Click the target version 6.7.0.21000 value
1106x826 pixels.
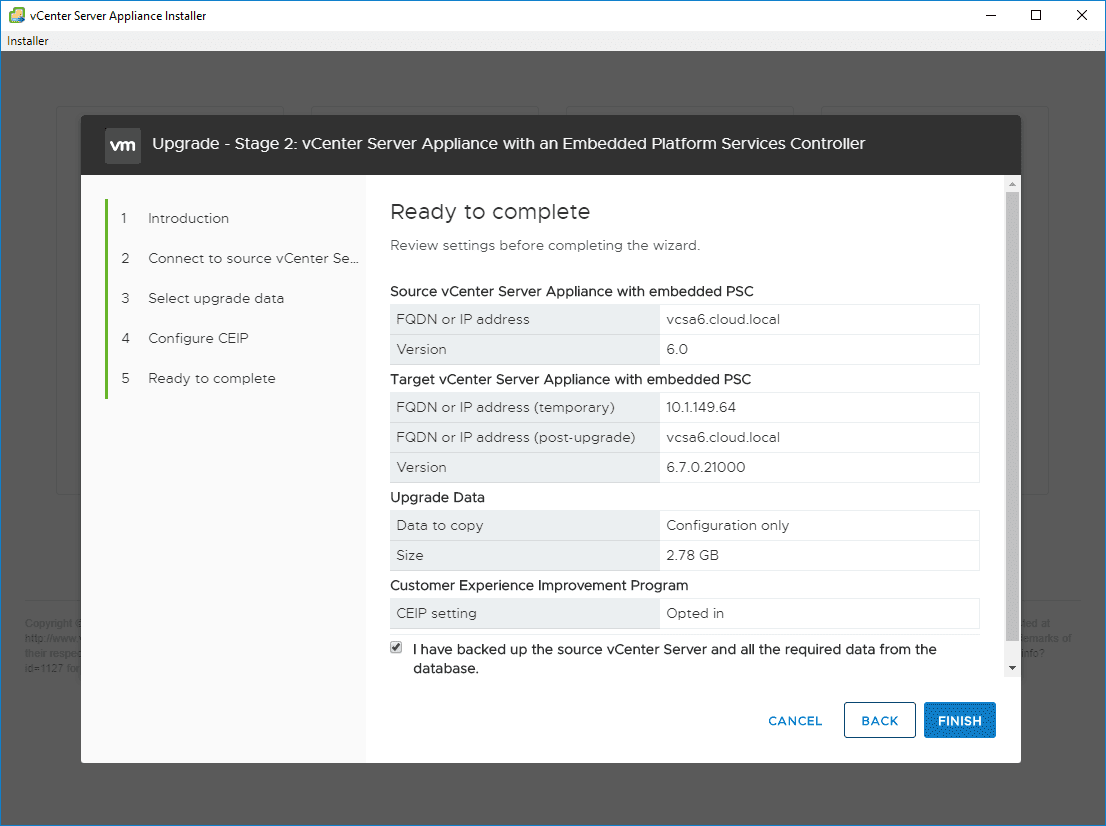click(x=705, y=467)
